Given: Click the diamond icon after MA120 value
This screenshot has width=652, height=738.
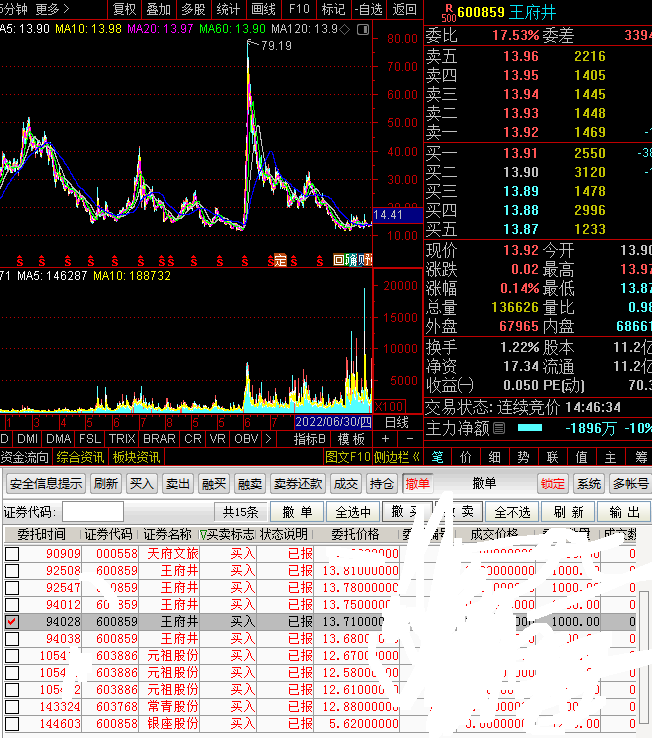Looking at the screenshot, I should (x=345, y=29).
